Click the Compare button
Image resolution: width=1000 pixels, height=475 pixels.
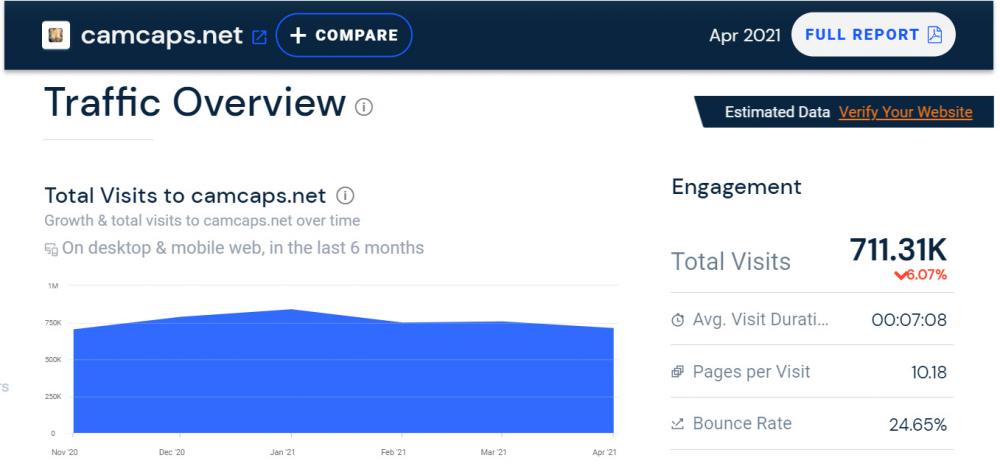[344, 35]
